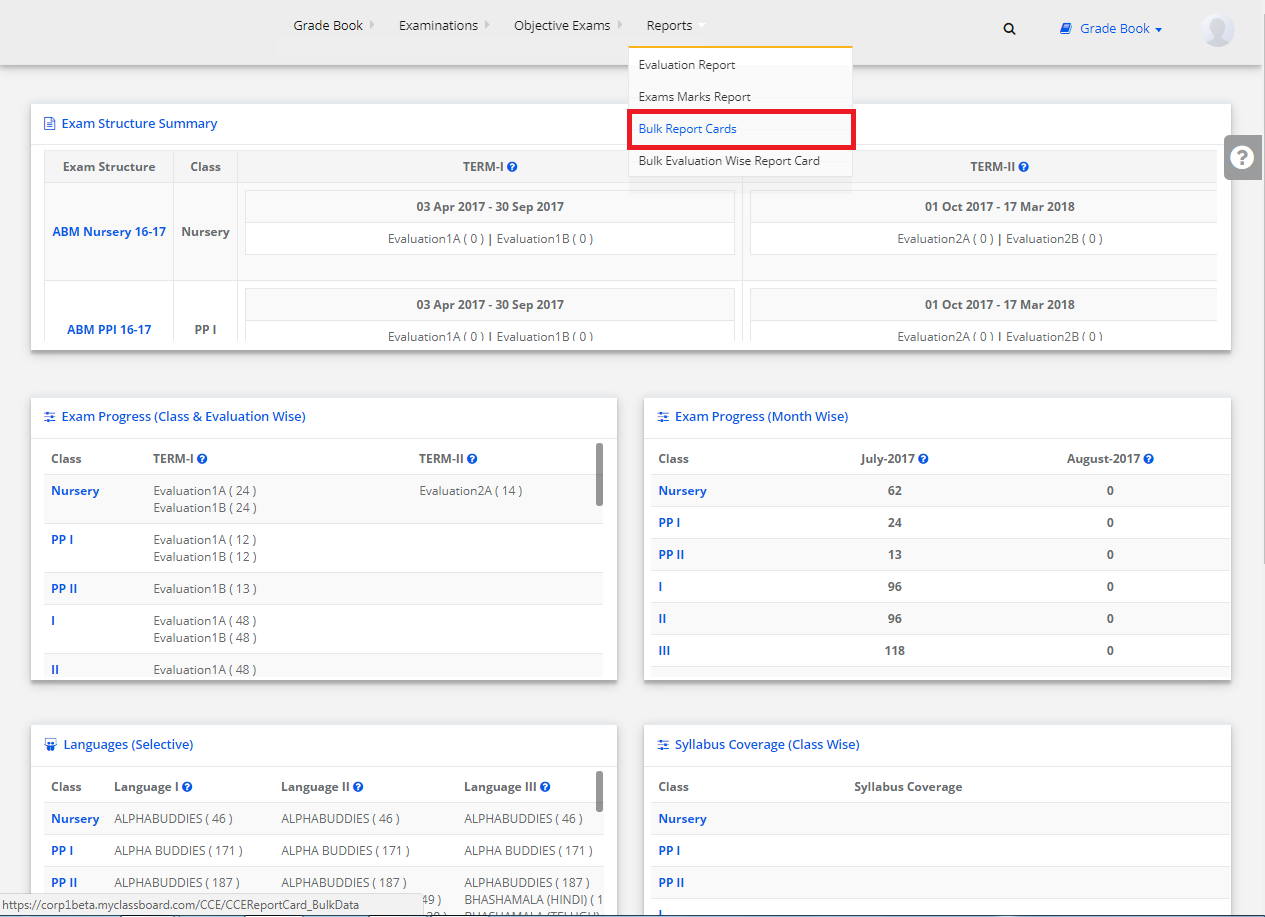Click Evaluation2A ( 14 ) for Nursery
This screenshot has width=1265, height=917.
coord(470,491)
